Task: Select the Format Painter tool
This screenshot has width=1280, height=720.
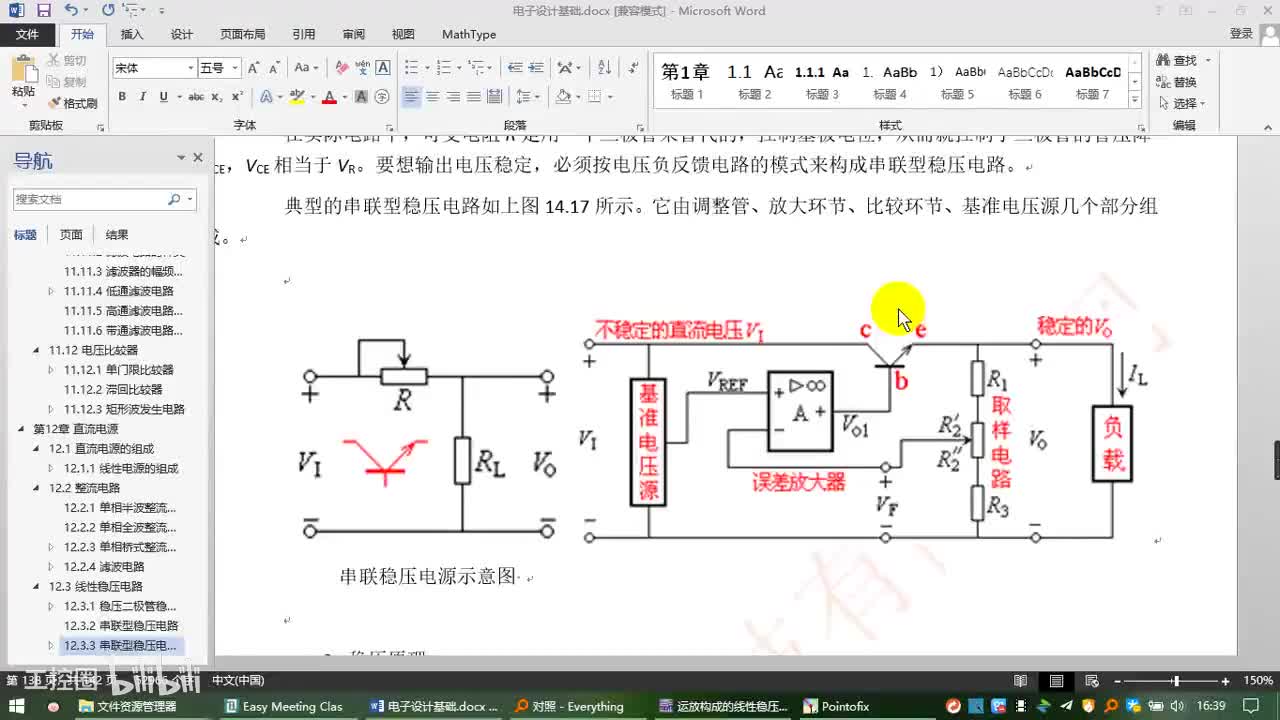Action: coord(73,103)
